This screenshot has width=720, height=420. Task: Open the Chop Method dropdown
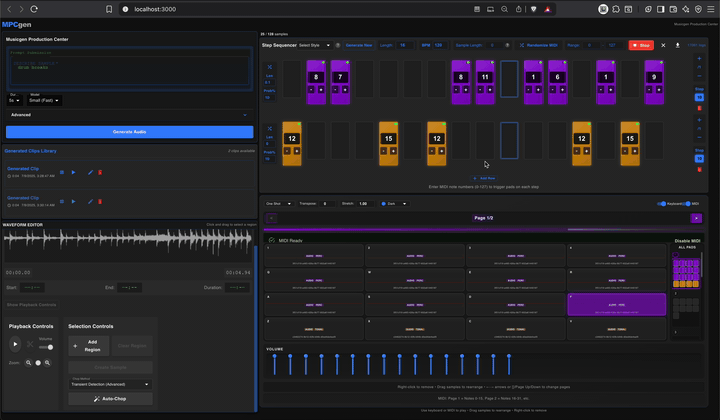pos(110,384)
